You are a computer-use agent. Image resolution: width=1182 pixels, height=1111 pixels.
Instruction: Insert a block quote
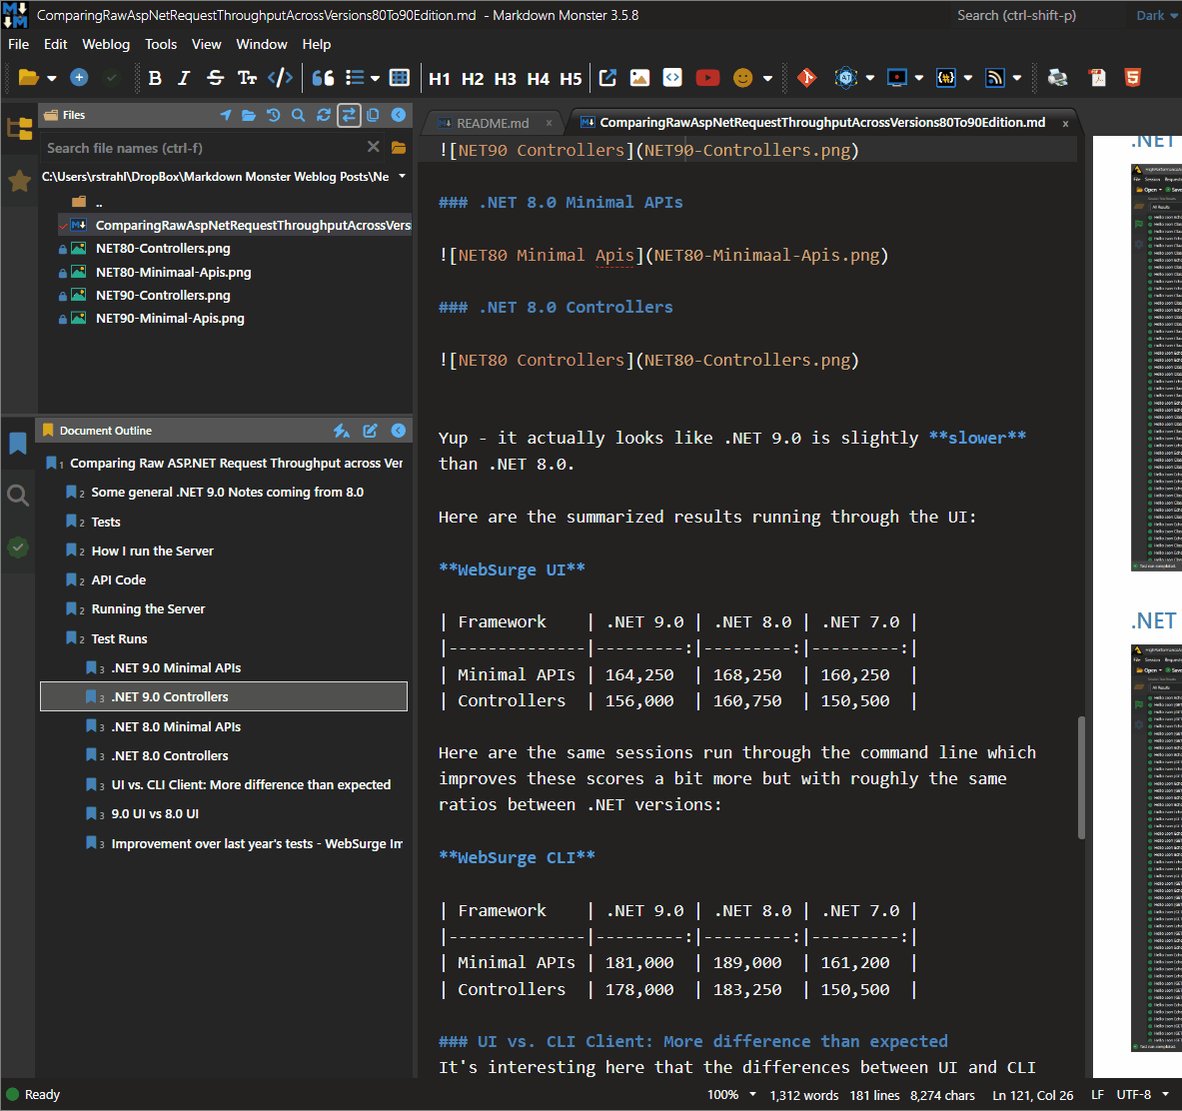pos(323,78)
